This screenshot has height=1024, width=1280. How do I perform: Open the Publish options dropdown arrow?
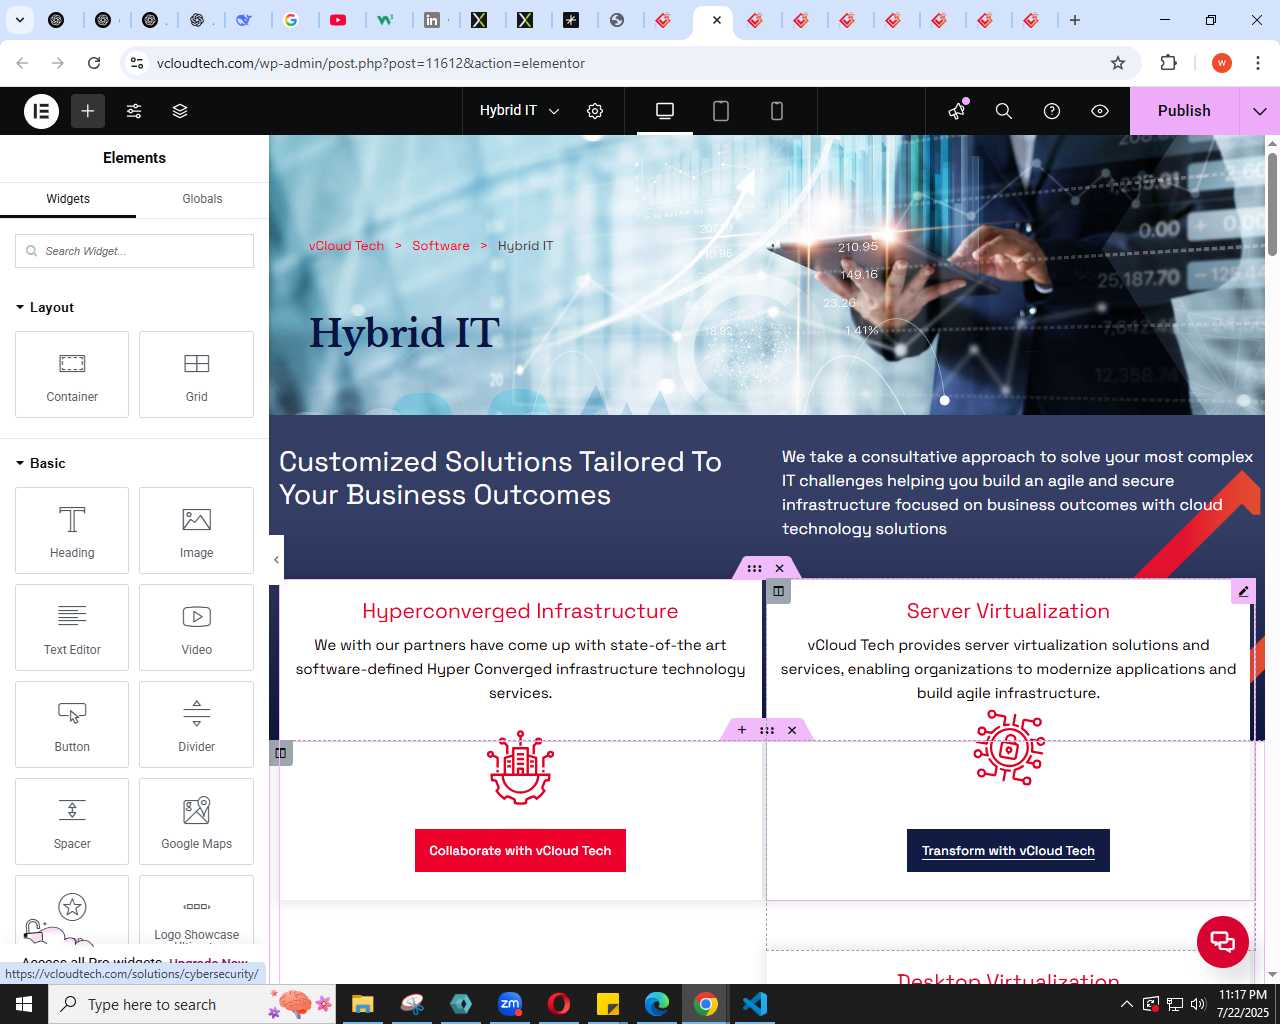point(1260,111)
